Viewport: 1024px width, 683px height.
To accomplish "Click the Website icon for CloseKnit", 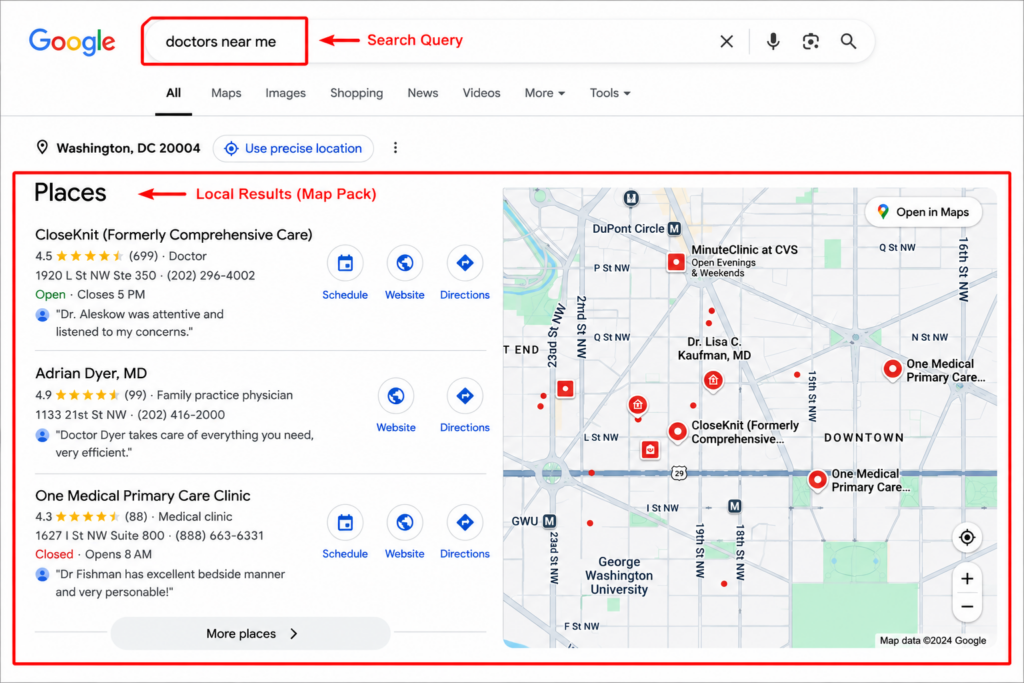I will point(404,263).
